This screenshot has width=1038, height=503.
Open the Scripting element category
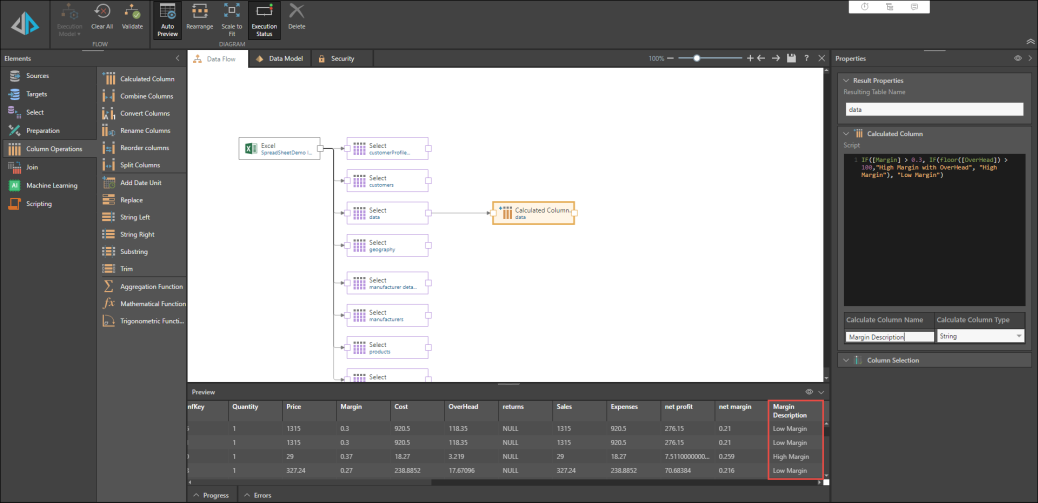[x=39, y=204]
